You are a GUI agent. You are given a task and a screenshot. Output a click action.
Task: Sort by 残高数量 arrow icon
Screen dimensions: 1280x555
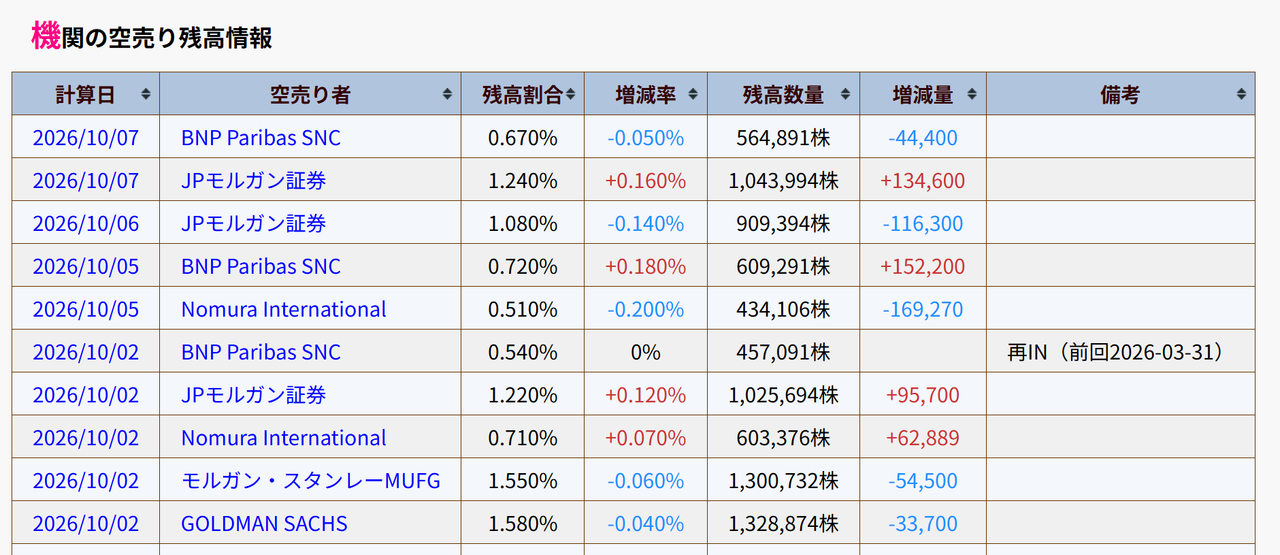(846, 95)
